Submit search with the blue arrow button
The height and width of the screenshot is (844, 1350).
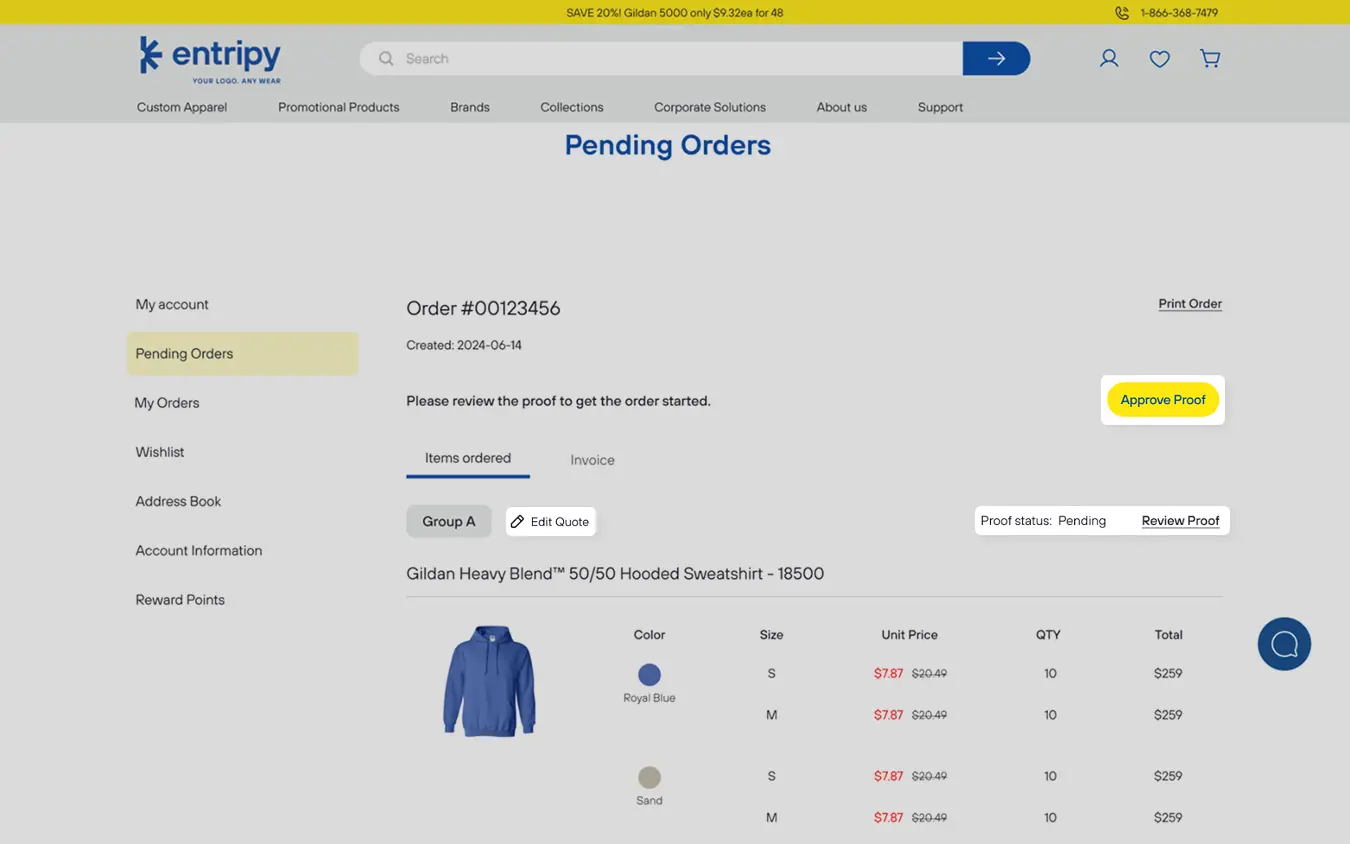pos(996,59)
